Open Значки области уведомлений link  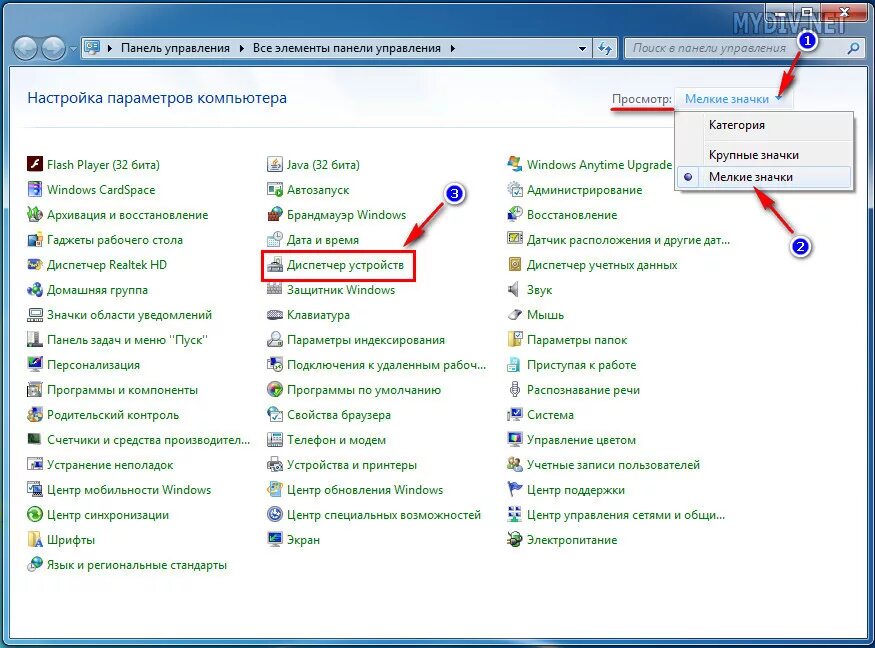click(x=129, y=315)
